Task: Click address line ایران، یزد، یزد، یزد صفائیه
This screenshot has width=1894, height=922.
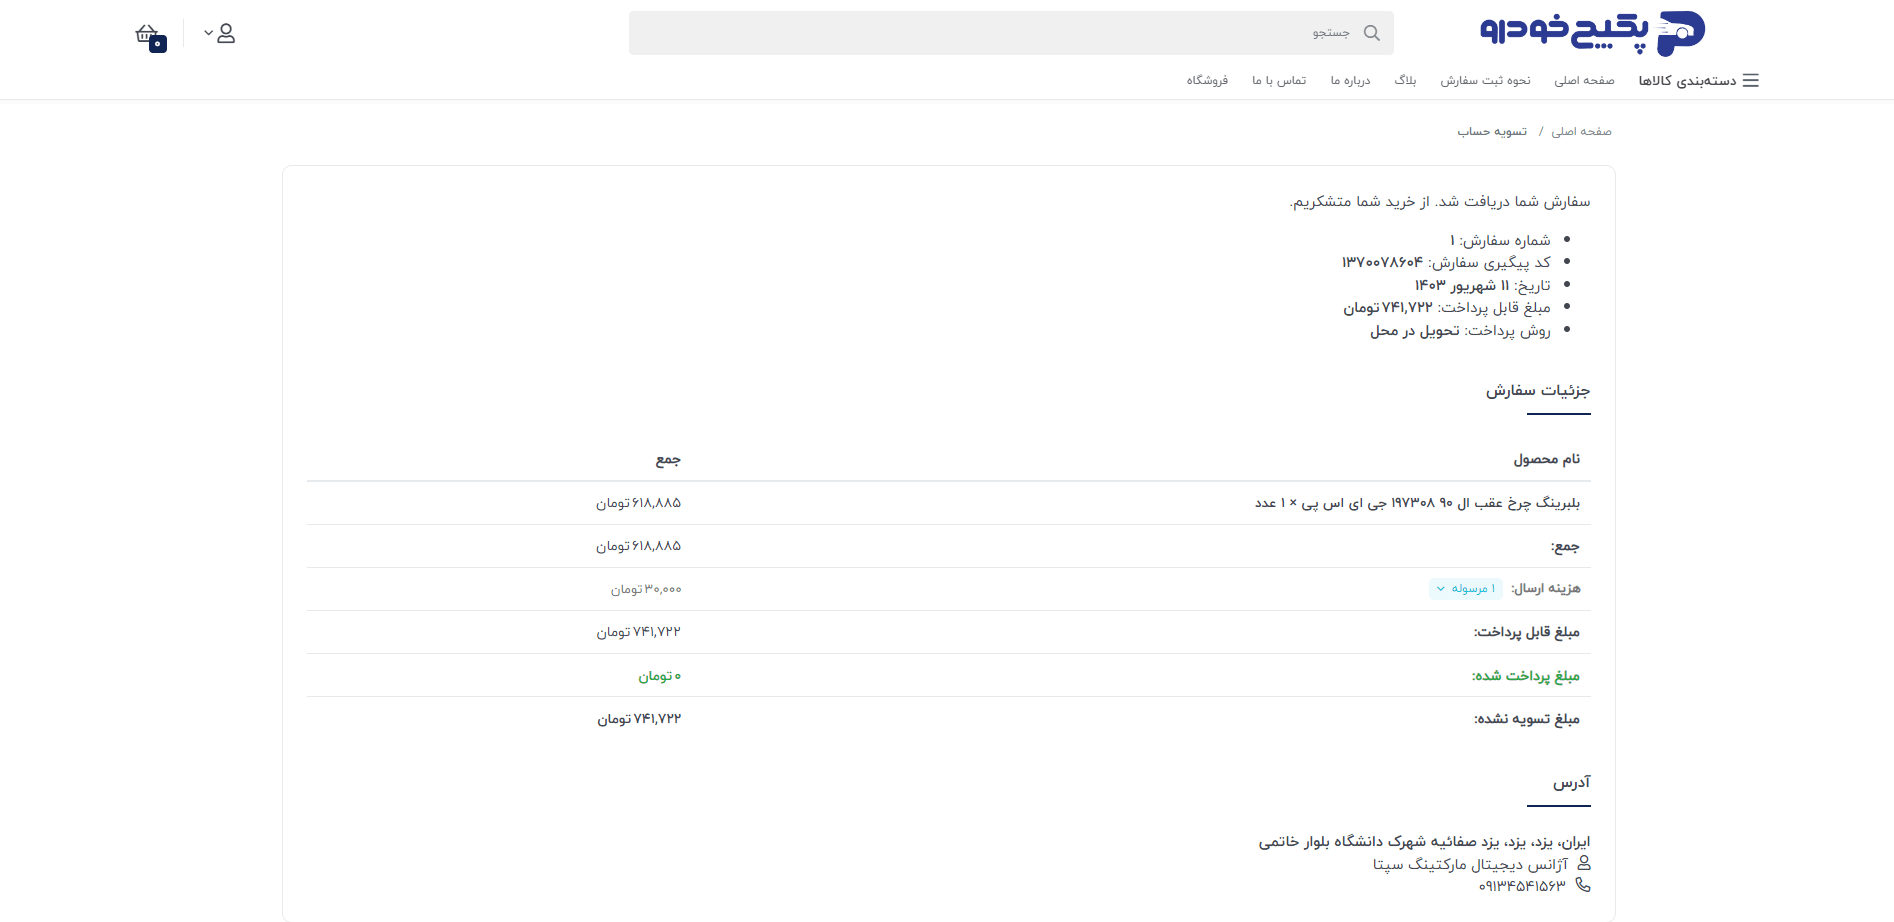Action: (1424, 841)
